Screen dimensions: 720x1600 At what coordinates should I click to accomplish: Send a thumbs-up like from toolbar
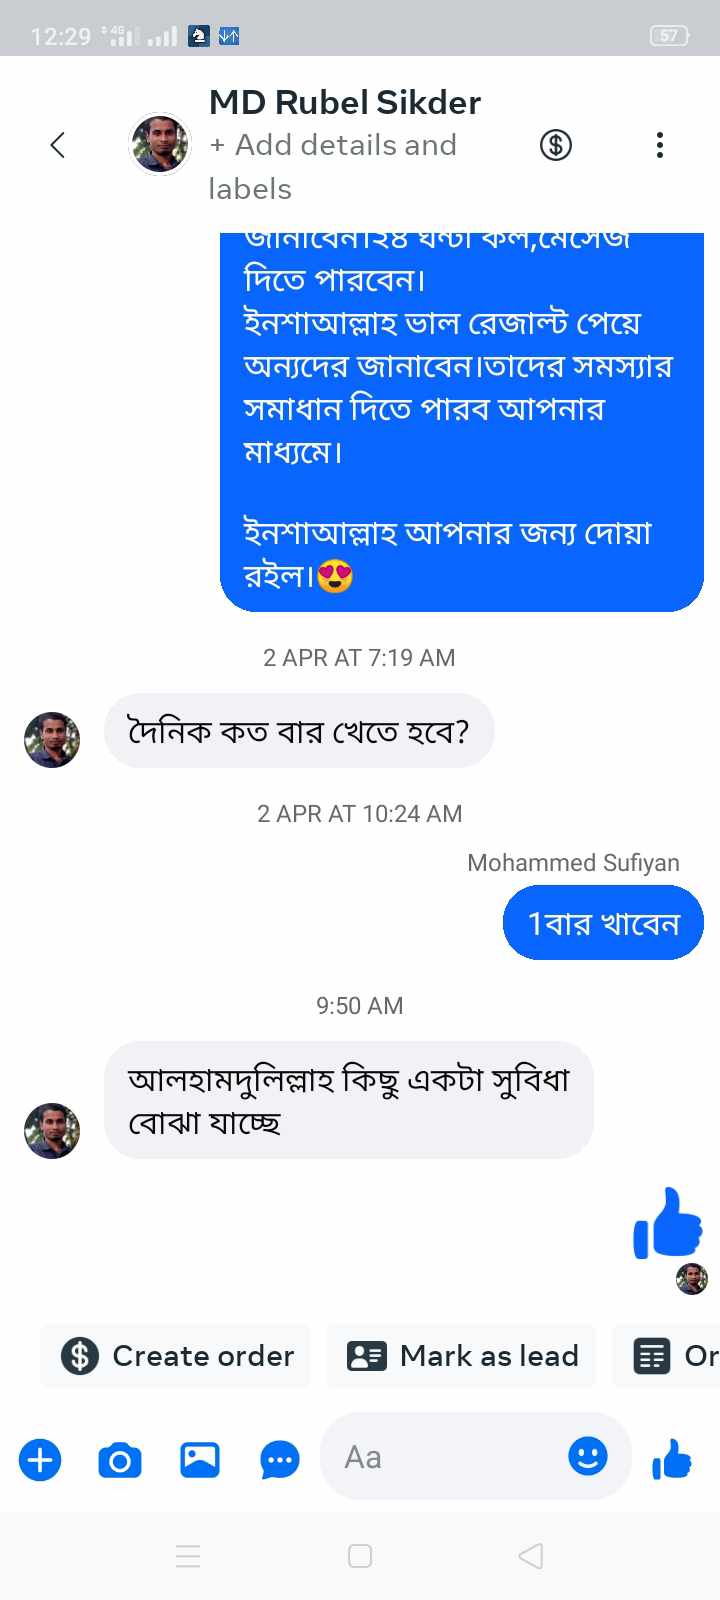click(672, 1460)
